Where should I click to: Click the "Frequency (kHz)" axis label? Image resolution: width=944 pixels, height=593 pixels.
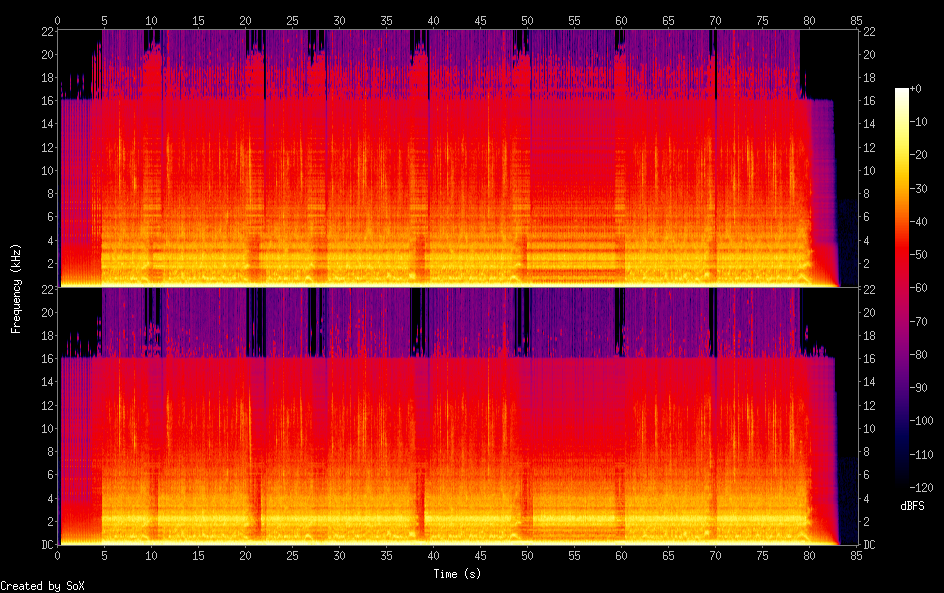coord(16,288)
